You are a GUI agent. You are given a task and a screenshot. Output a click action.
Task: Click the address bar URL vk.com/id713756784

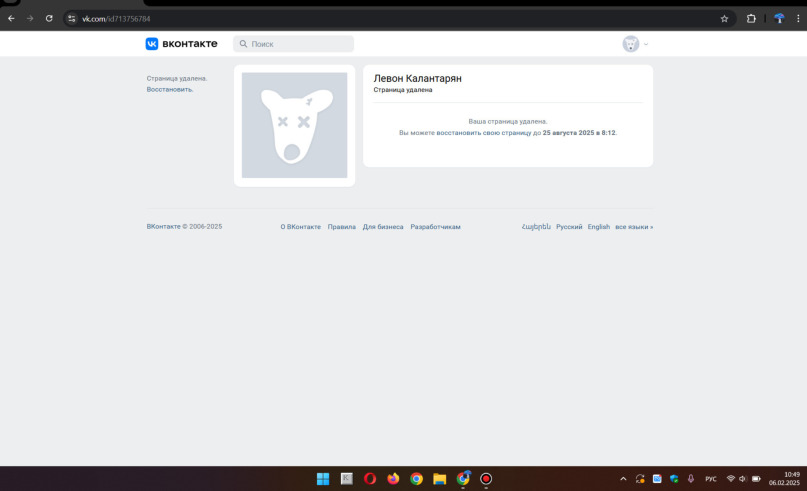116,19
